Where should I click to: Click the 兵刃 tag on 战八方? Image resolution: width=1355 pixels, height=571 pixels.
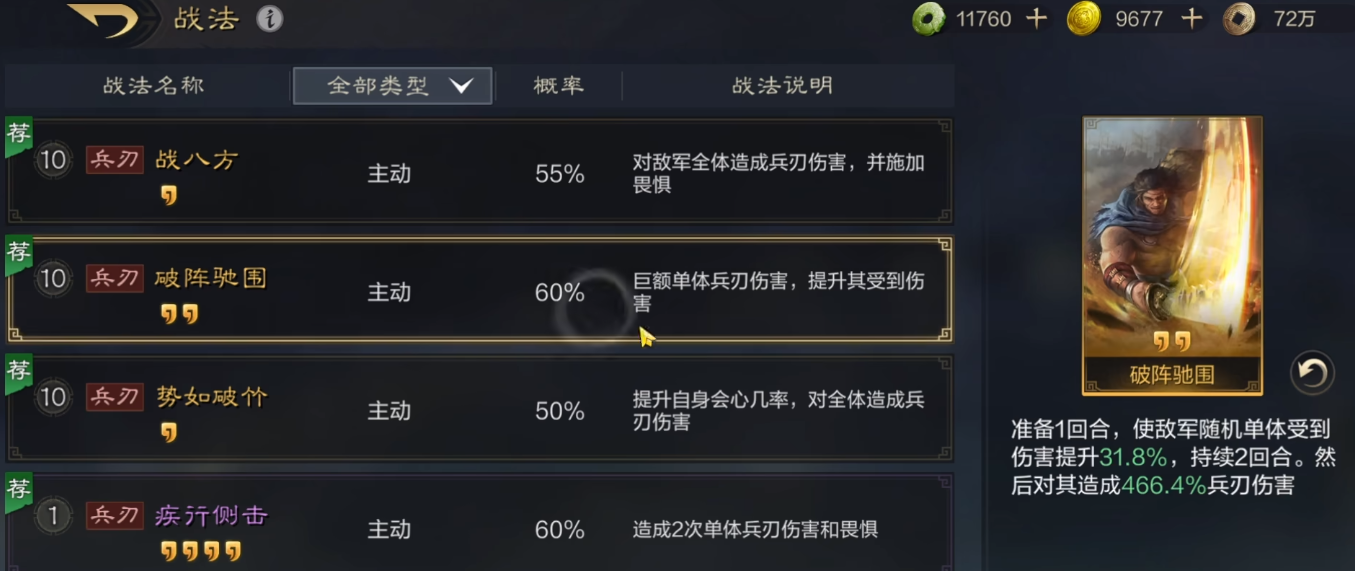pyautogui.click(x=114, y=160)
